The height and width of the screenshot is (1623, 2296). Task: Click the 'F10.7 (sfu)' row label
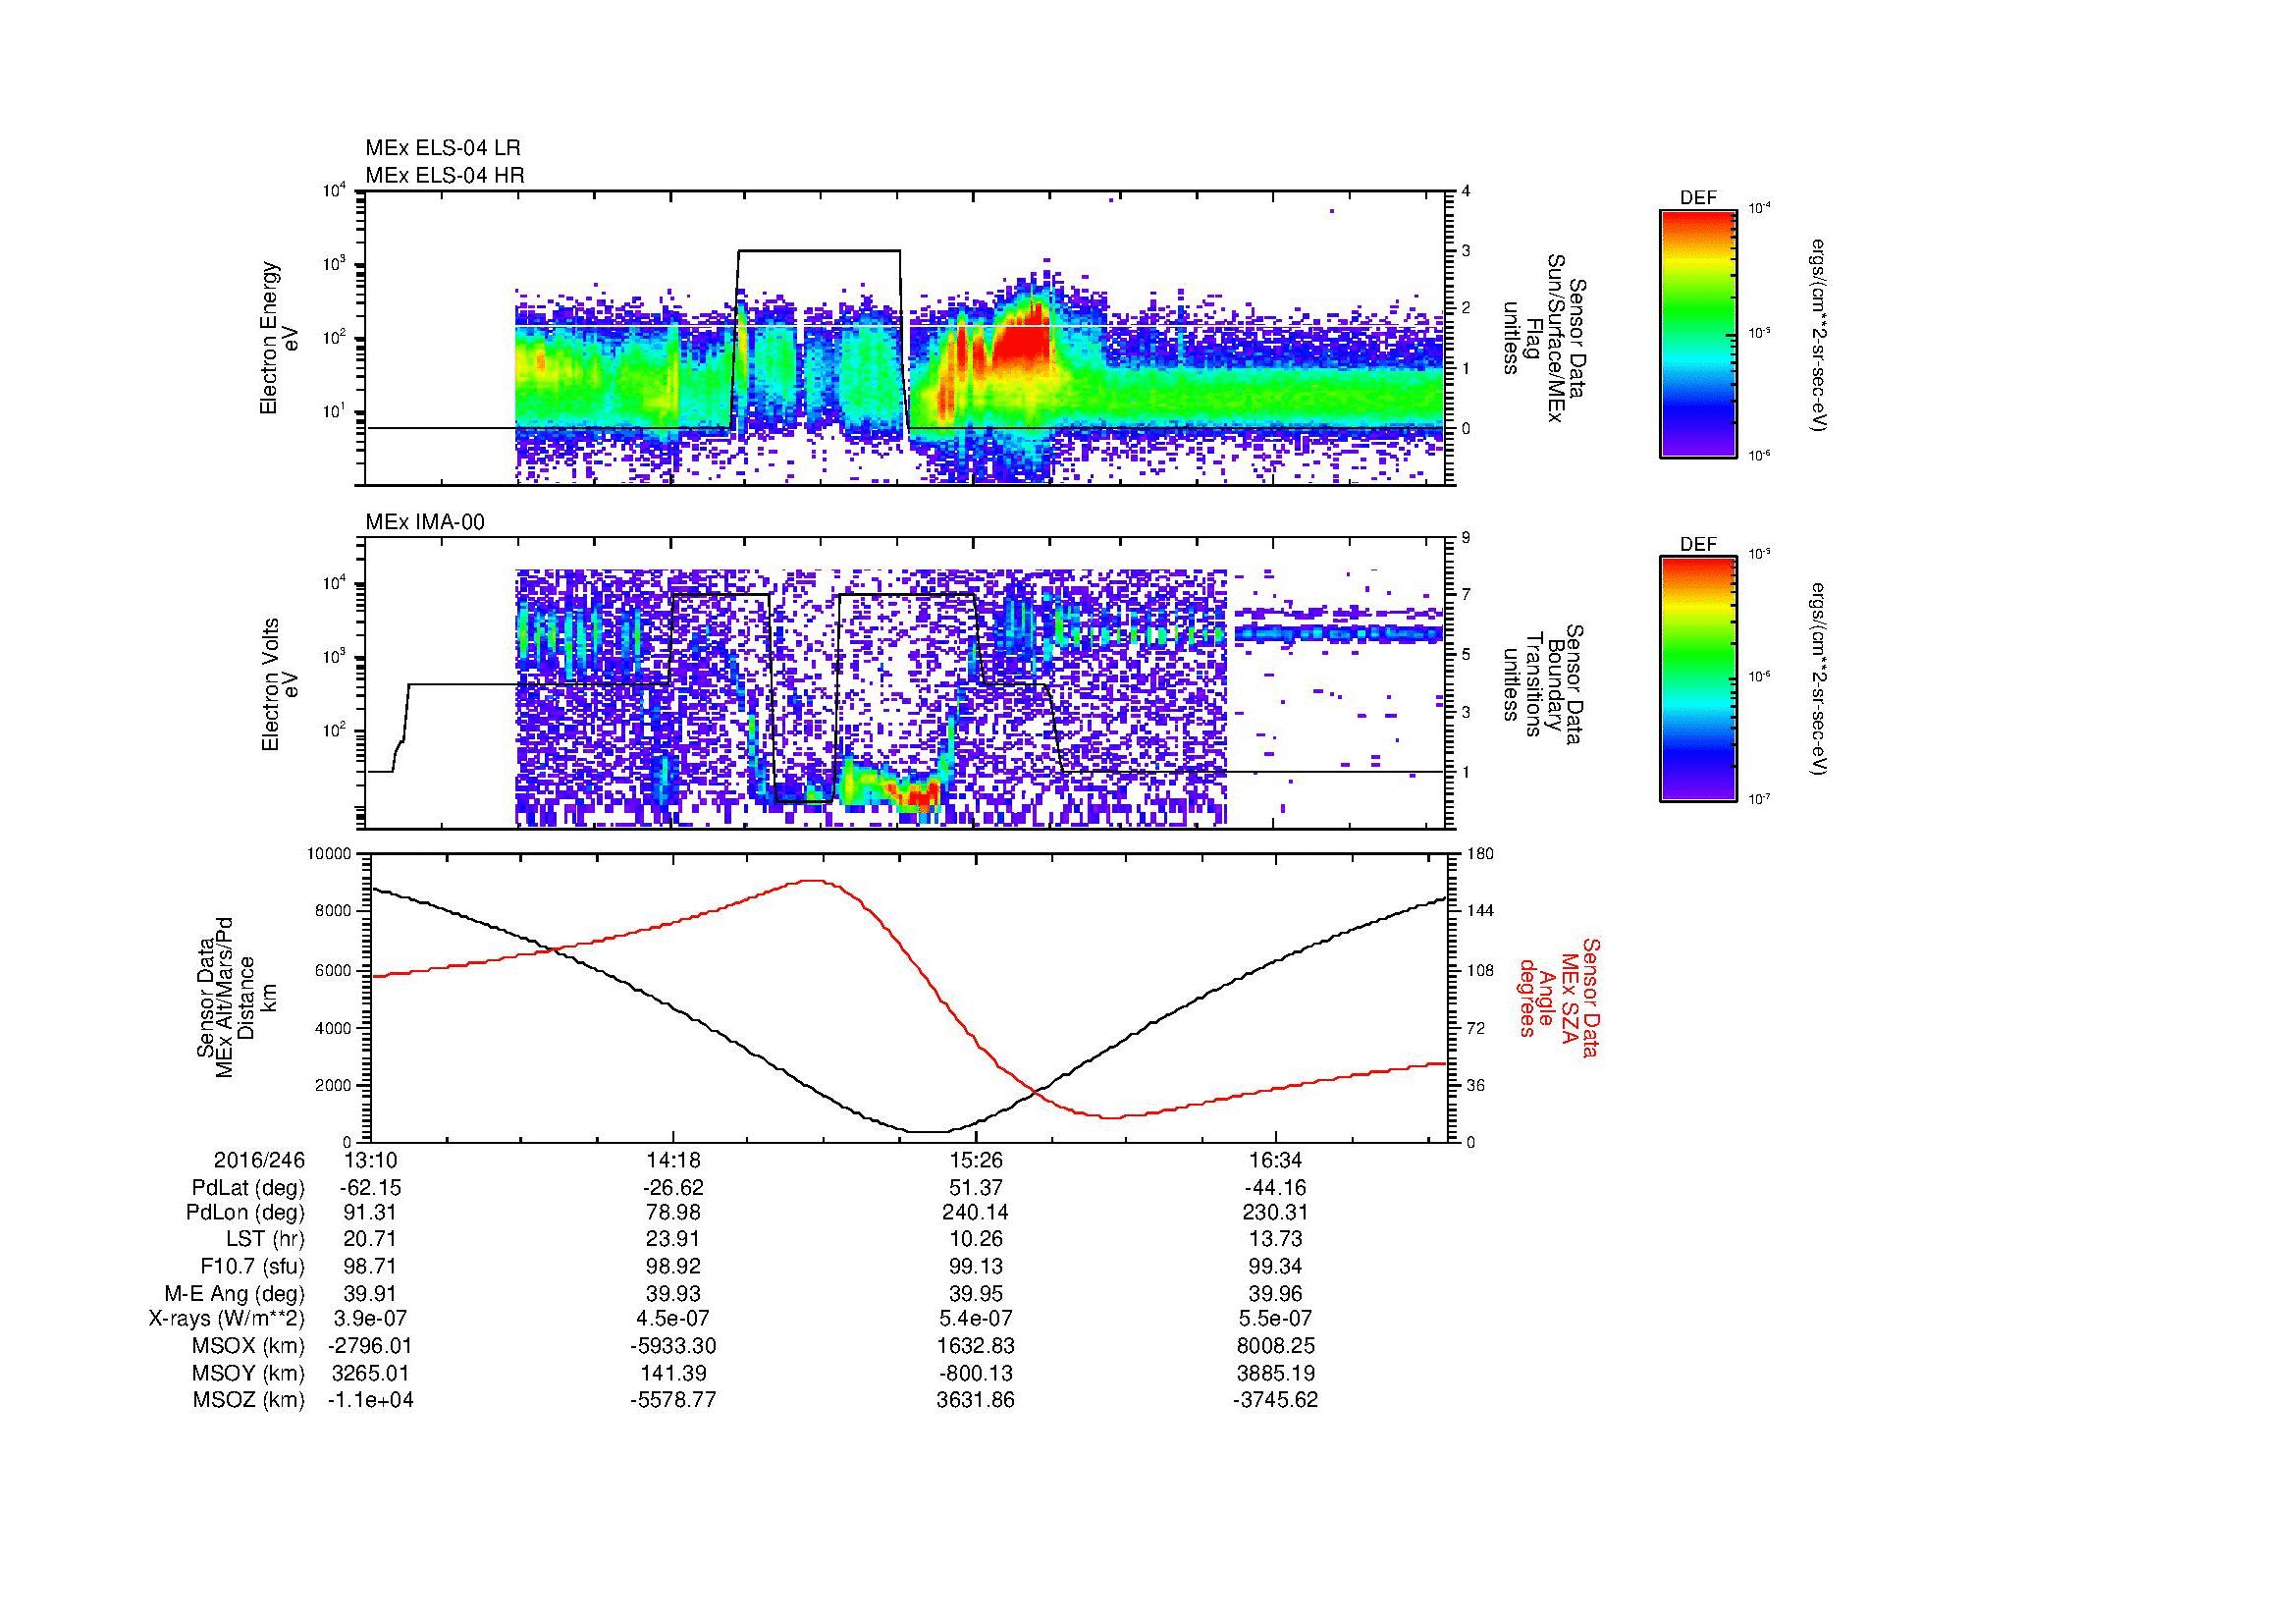252,1266
